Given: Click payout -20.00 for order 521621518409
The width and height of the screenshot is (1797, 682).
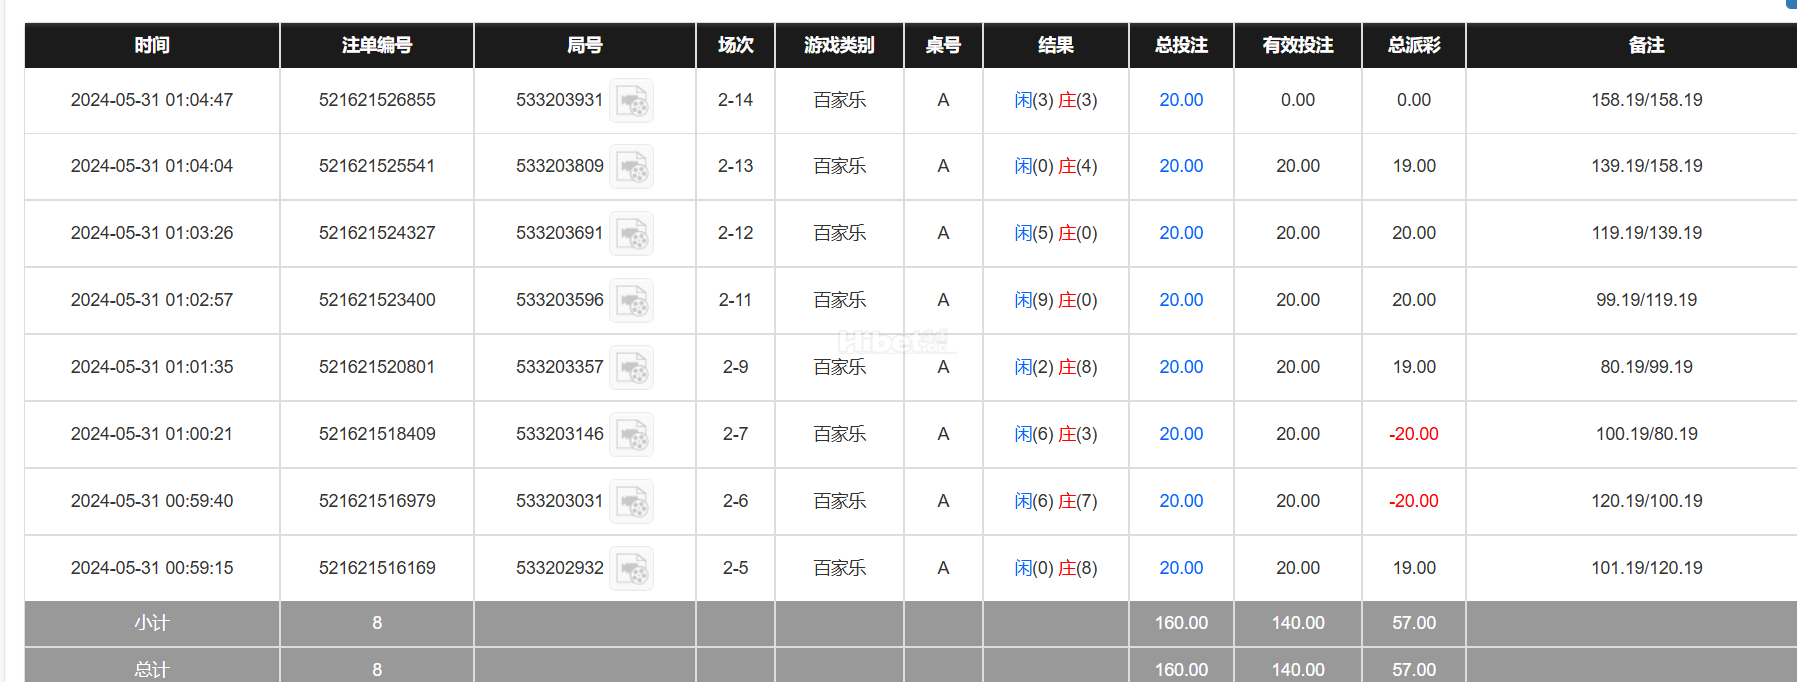Looking at the screenshot, I should click(1414, 434).
